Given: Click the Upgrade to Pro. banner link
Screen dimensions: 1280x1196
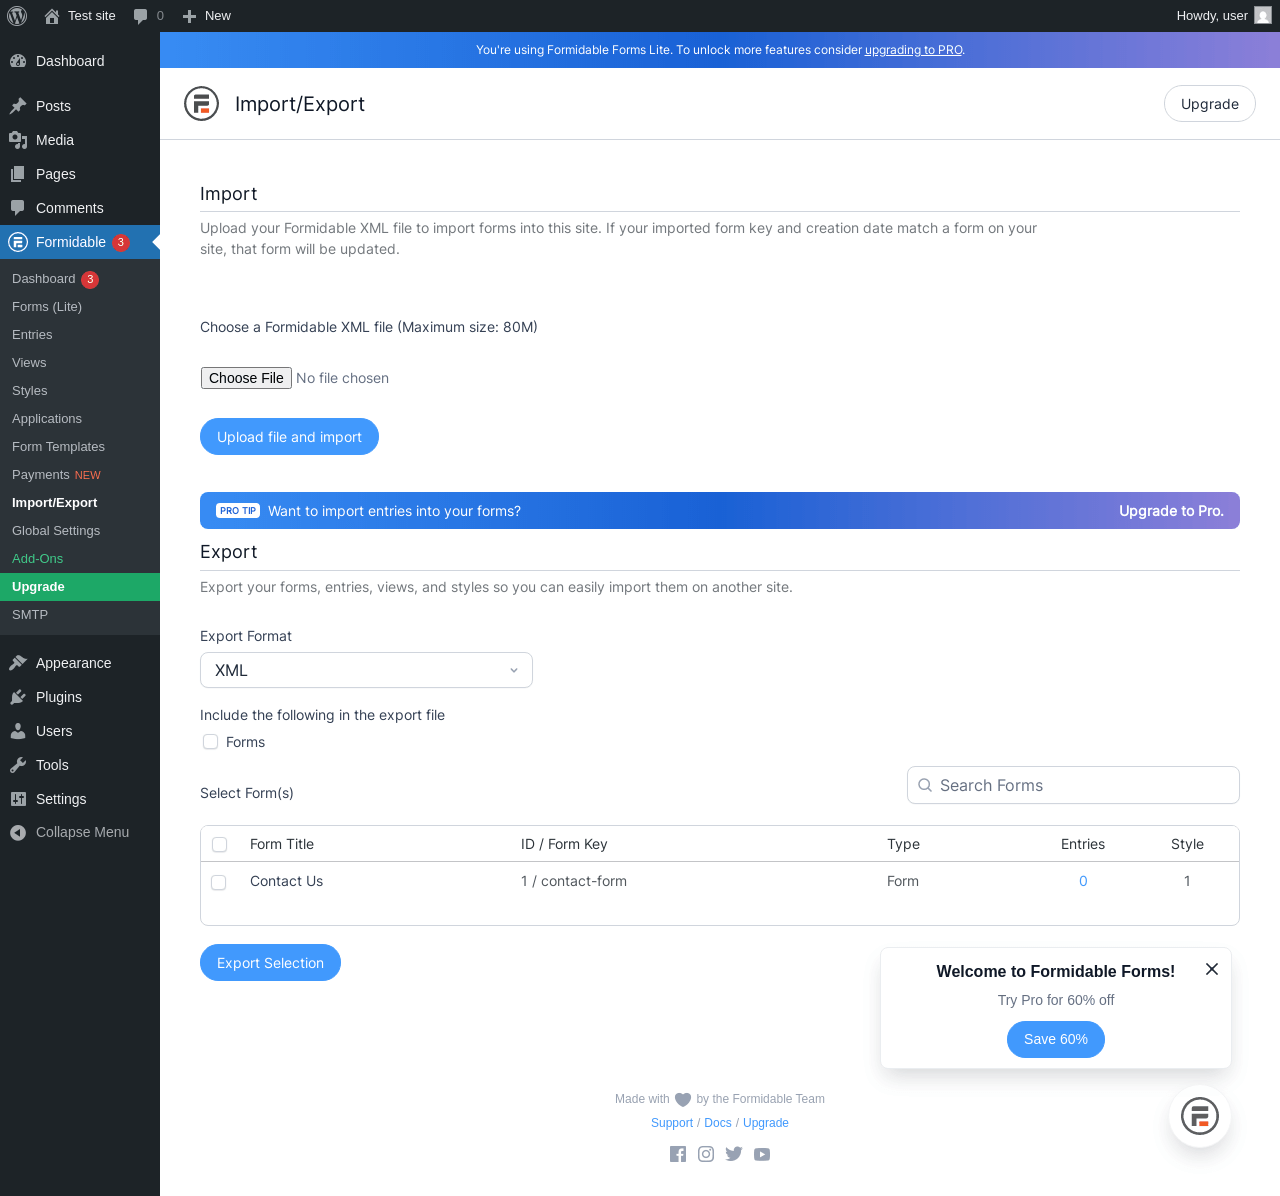Looking at the screenshot, I should [1171, 511].
